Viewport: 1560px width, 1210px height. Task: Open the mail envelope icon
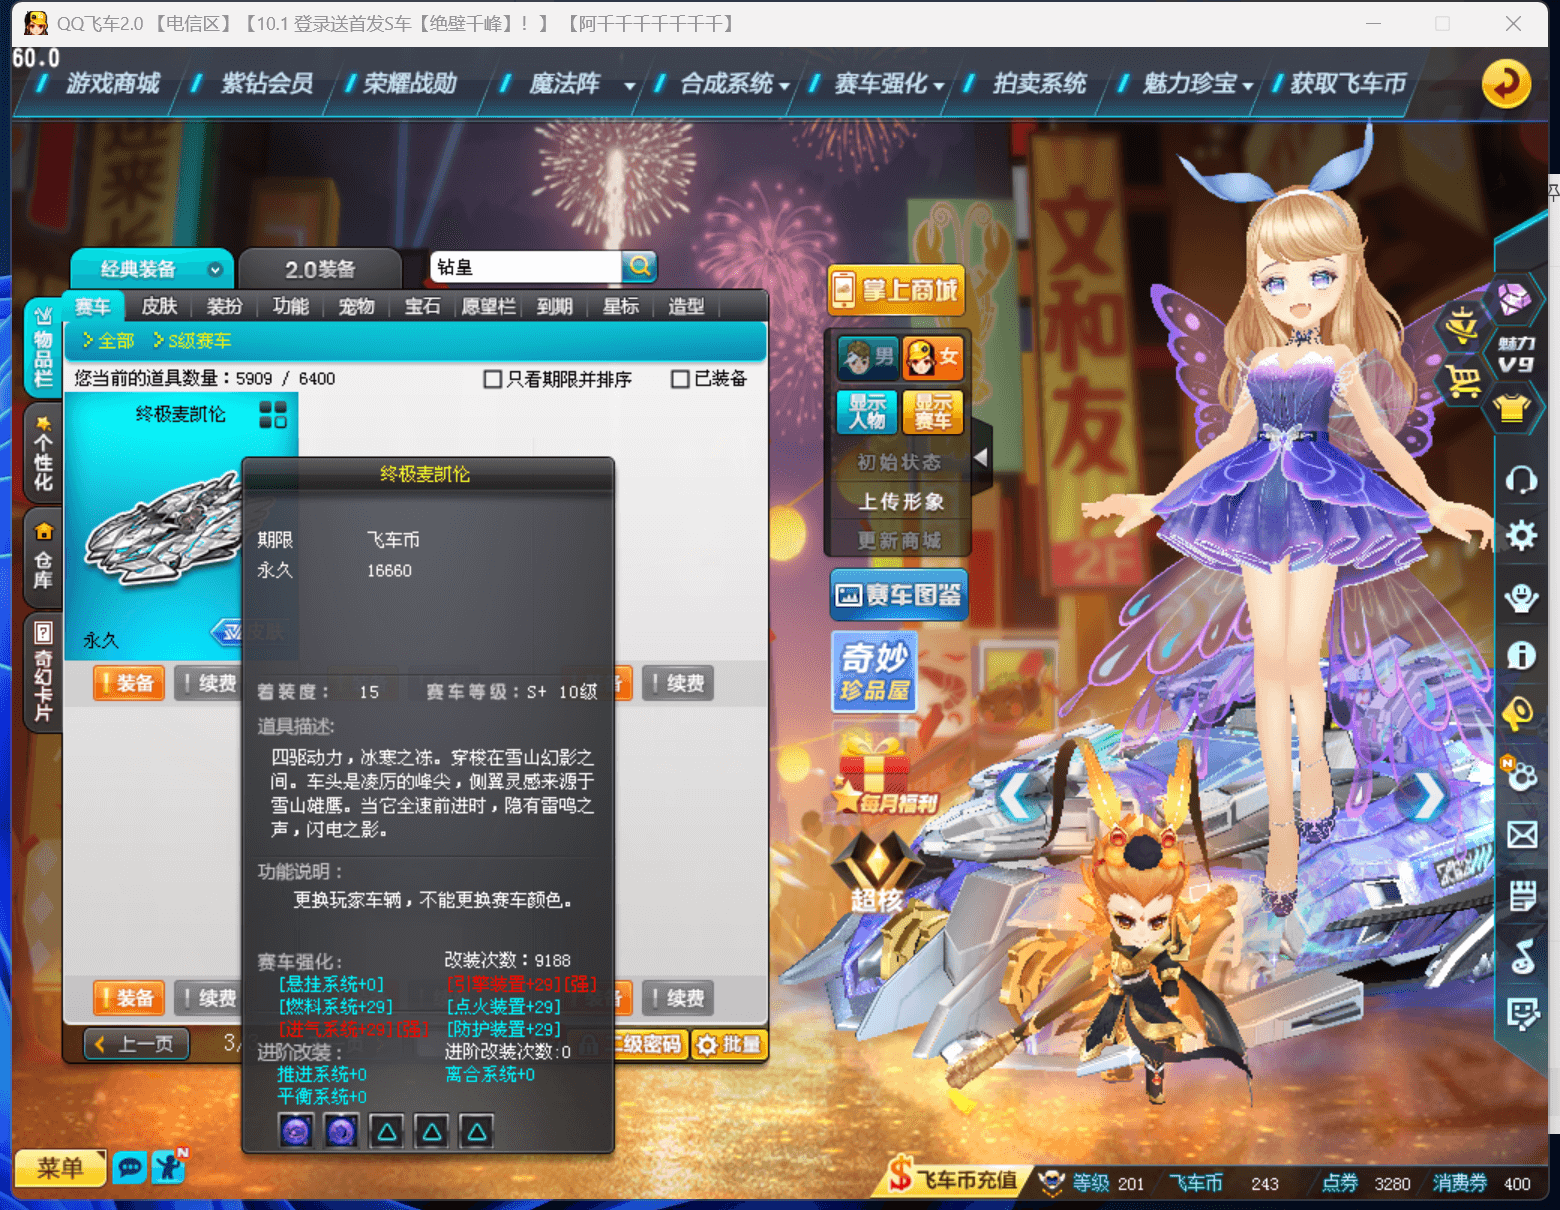1522,834
